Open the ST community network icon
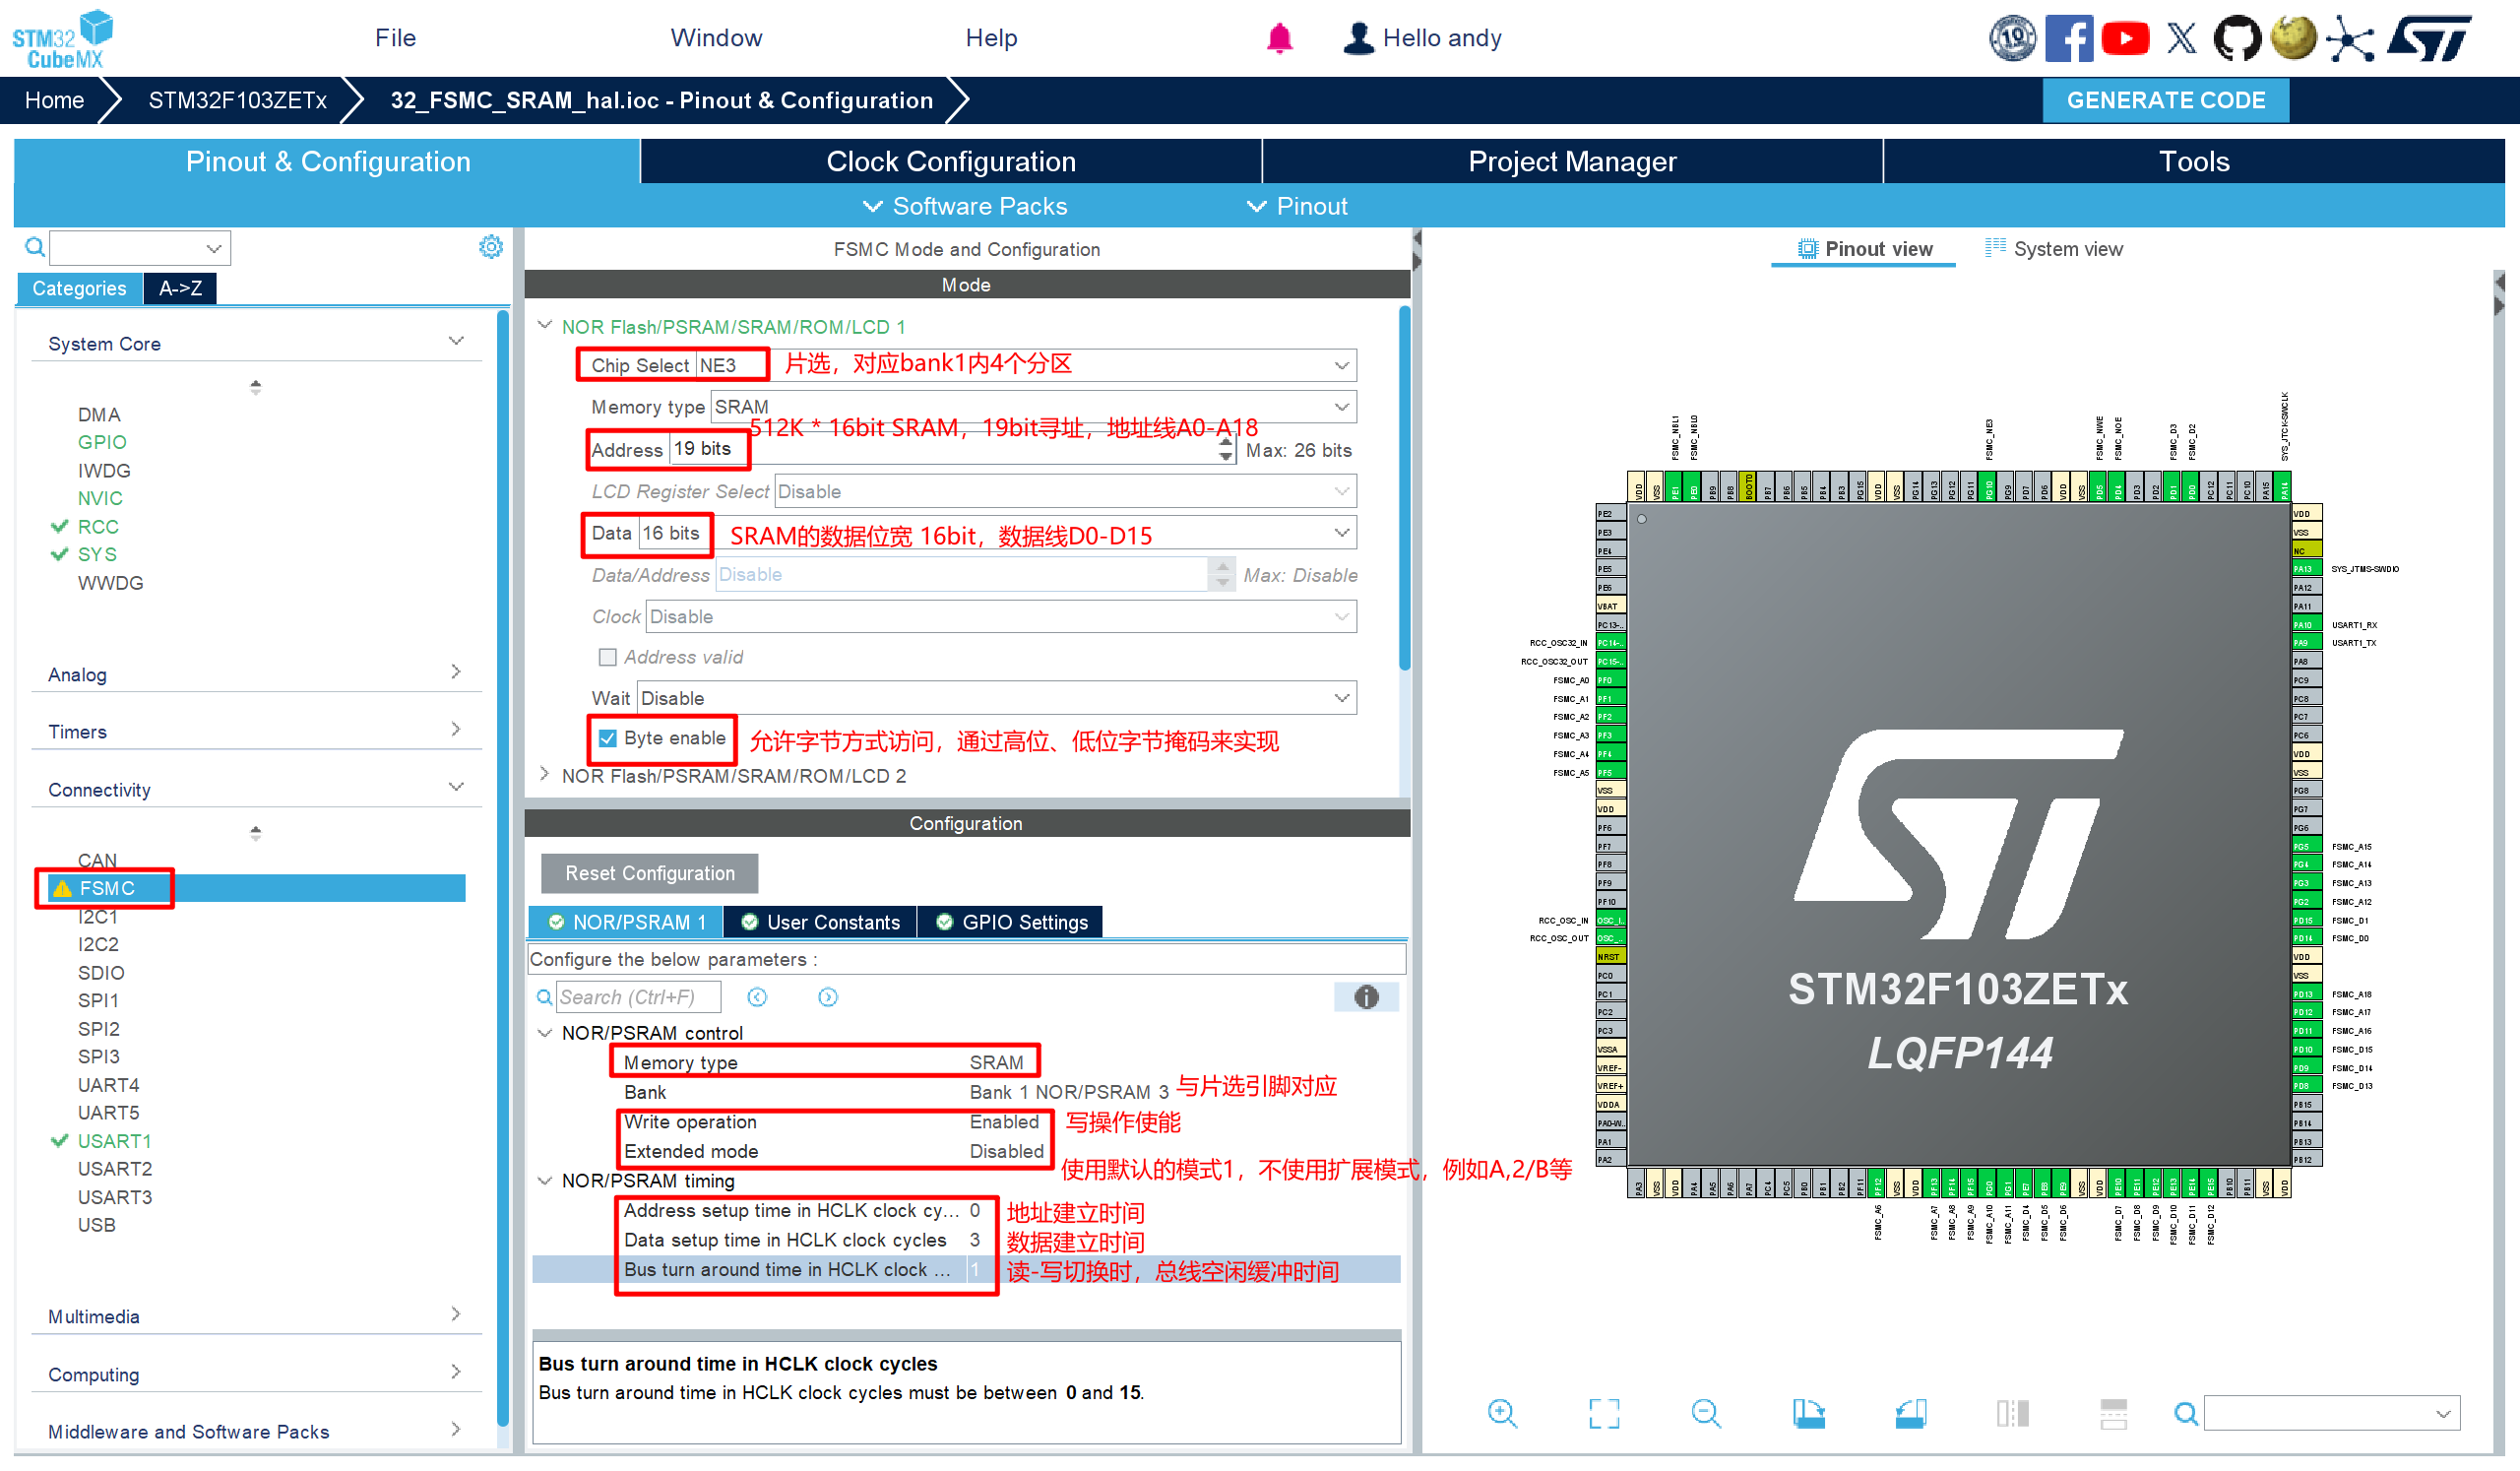Image resolution: width=2520 pixels, height=1471 pixels. pos(2349,39)
